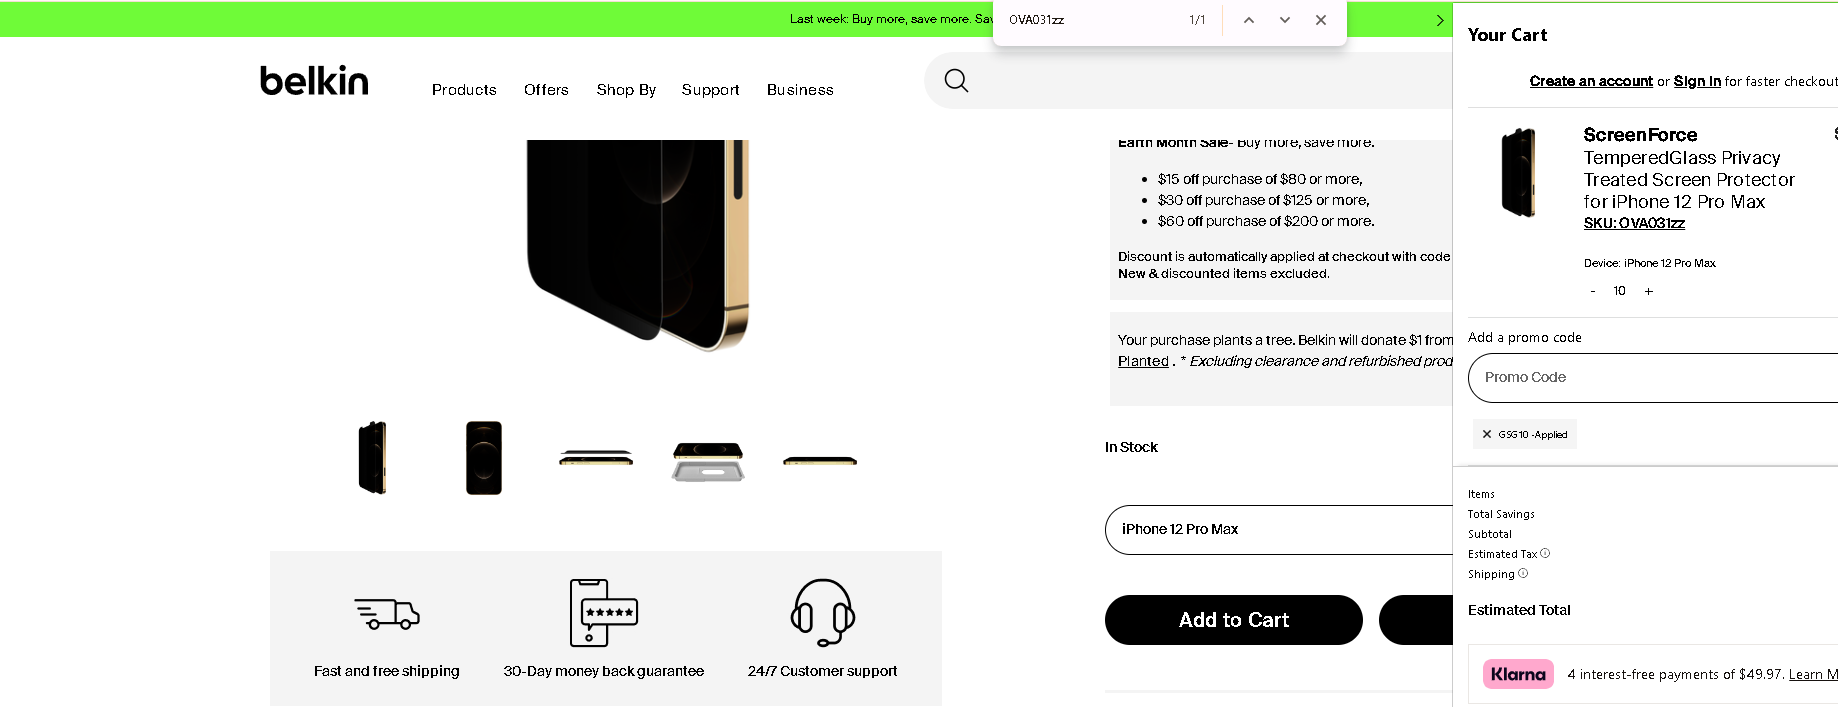
Task: Open the Products menu
Action: tap(464, 90)
